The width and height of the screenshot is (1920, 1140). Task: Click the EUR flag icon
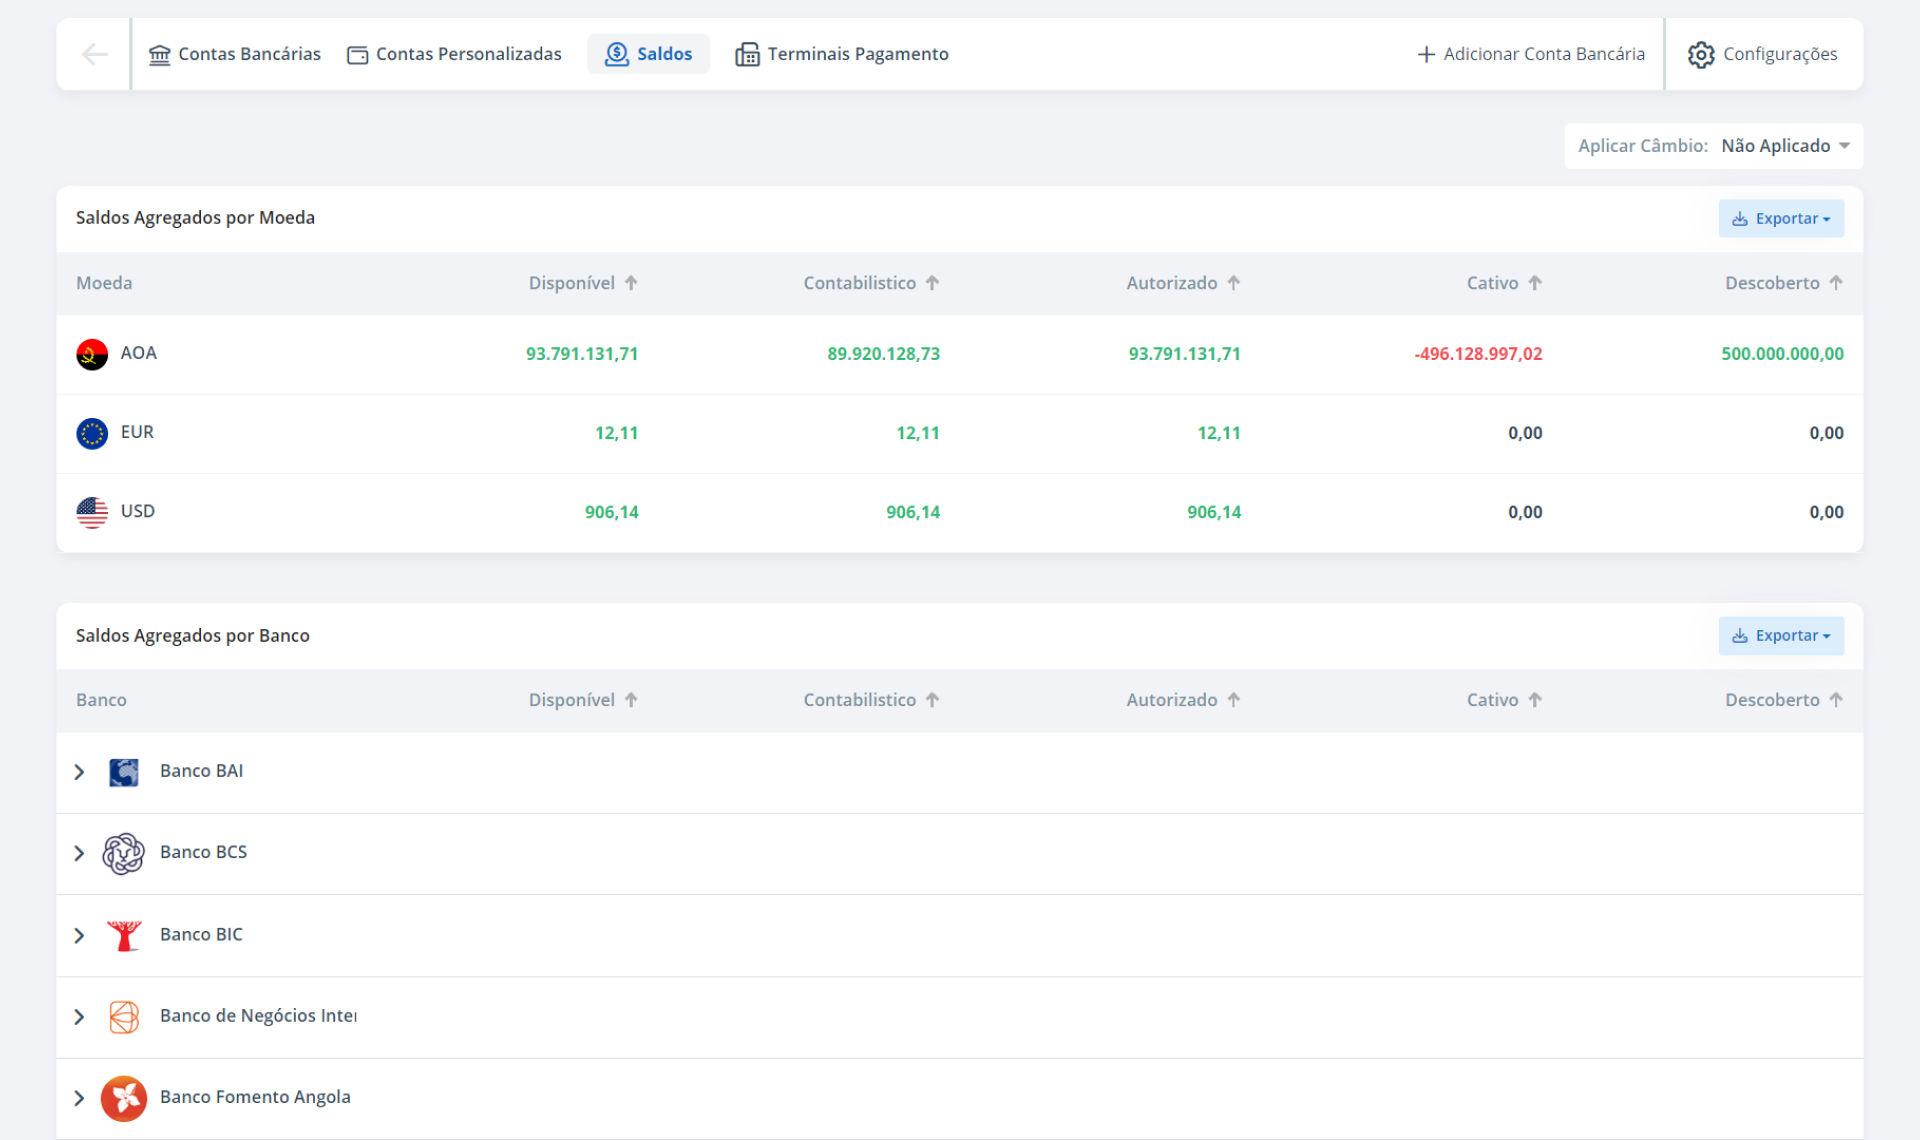92,433
